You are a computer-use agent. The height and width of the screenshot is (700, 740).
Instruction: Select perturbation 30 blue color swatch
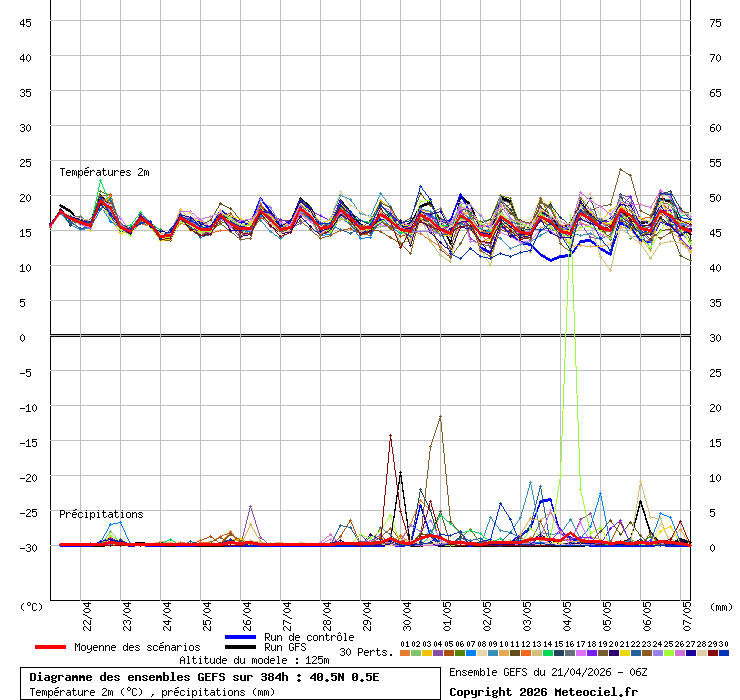click(x=724, y=653)
